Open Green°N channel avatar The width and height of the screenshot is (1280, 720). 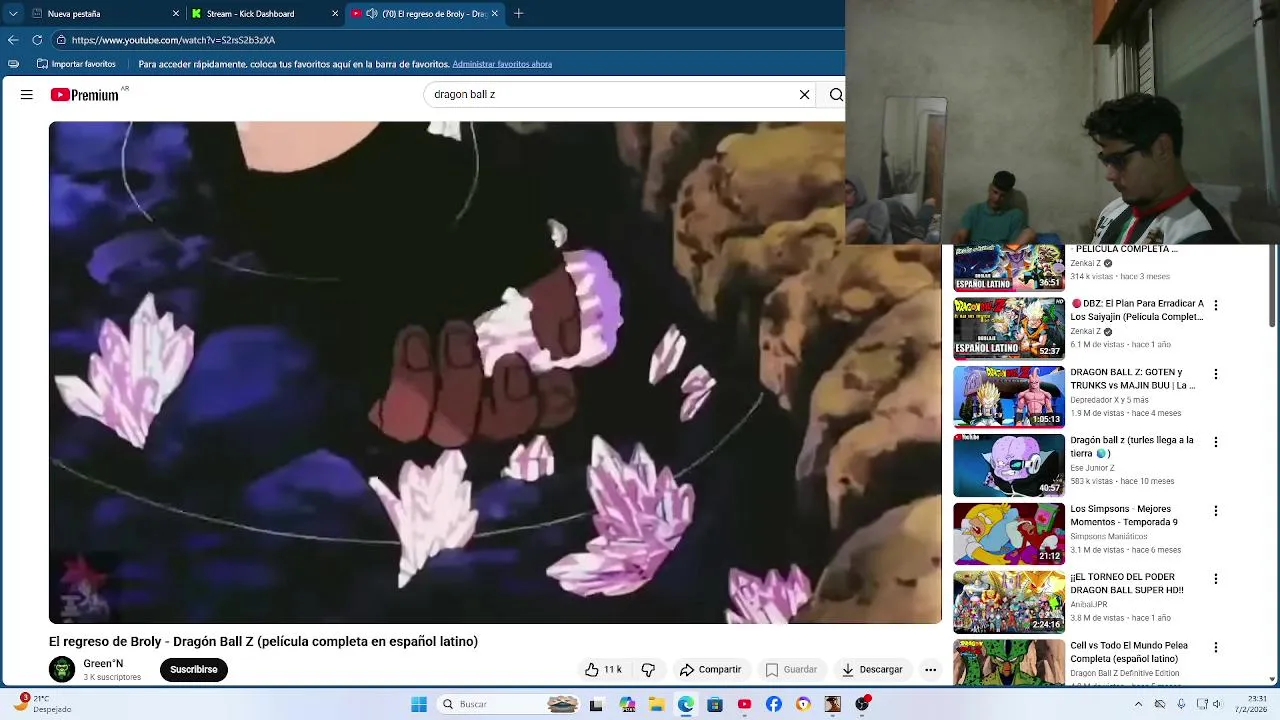coord(62,670)
